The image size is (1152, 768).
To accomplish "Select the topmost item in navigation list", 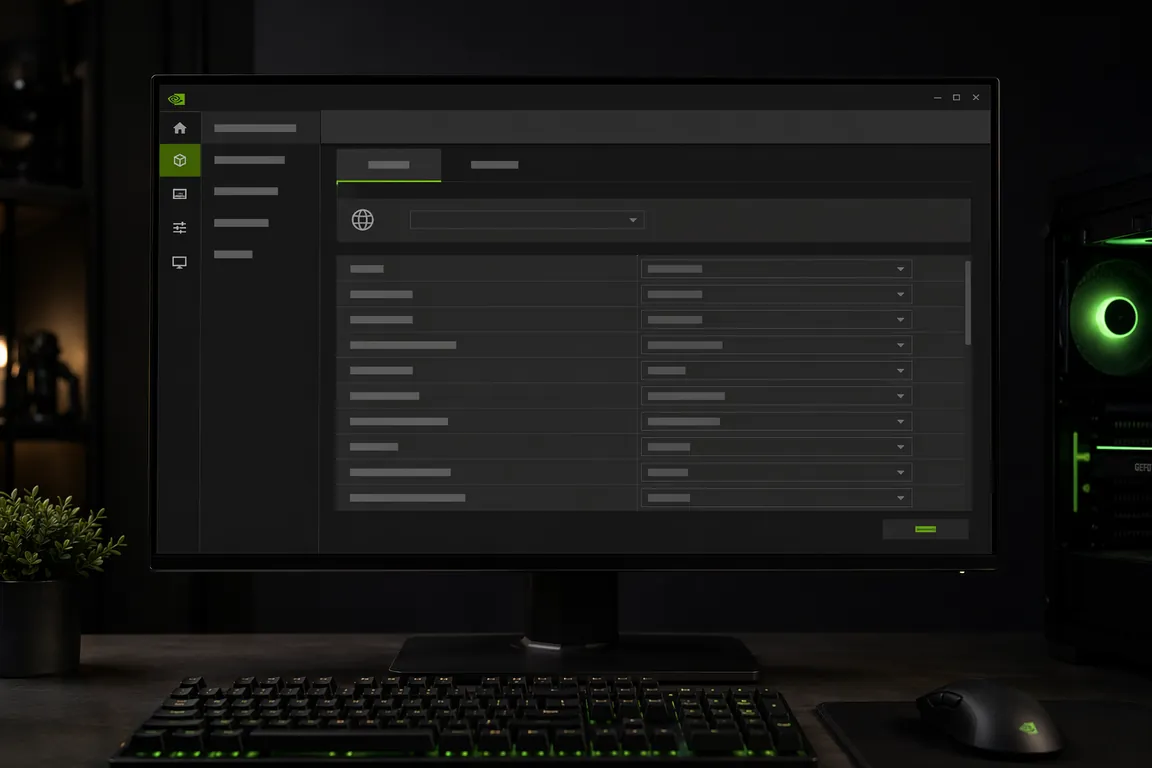I will (255, 128).
